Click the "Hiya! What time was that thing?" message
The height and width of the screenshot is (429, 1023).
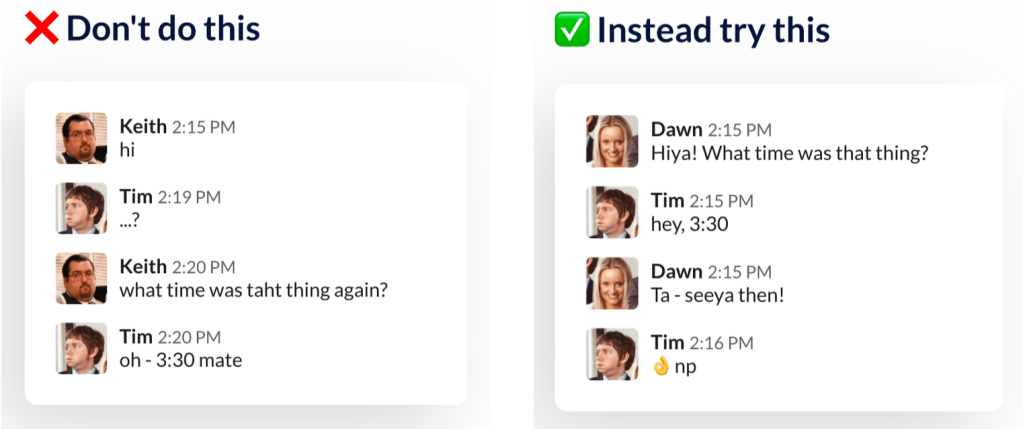[790, 153]
